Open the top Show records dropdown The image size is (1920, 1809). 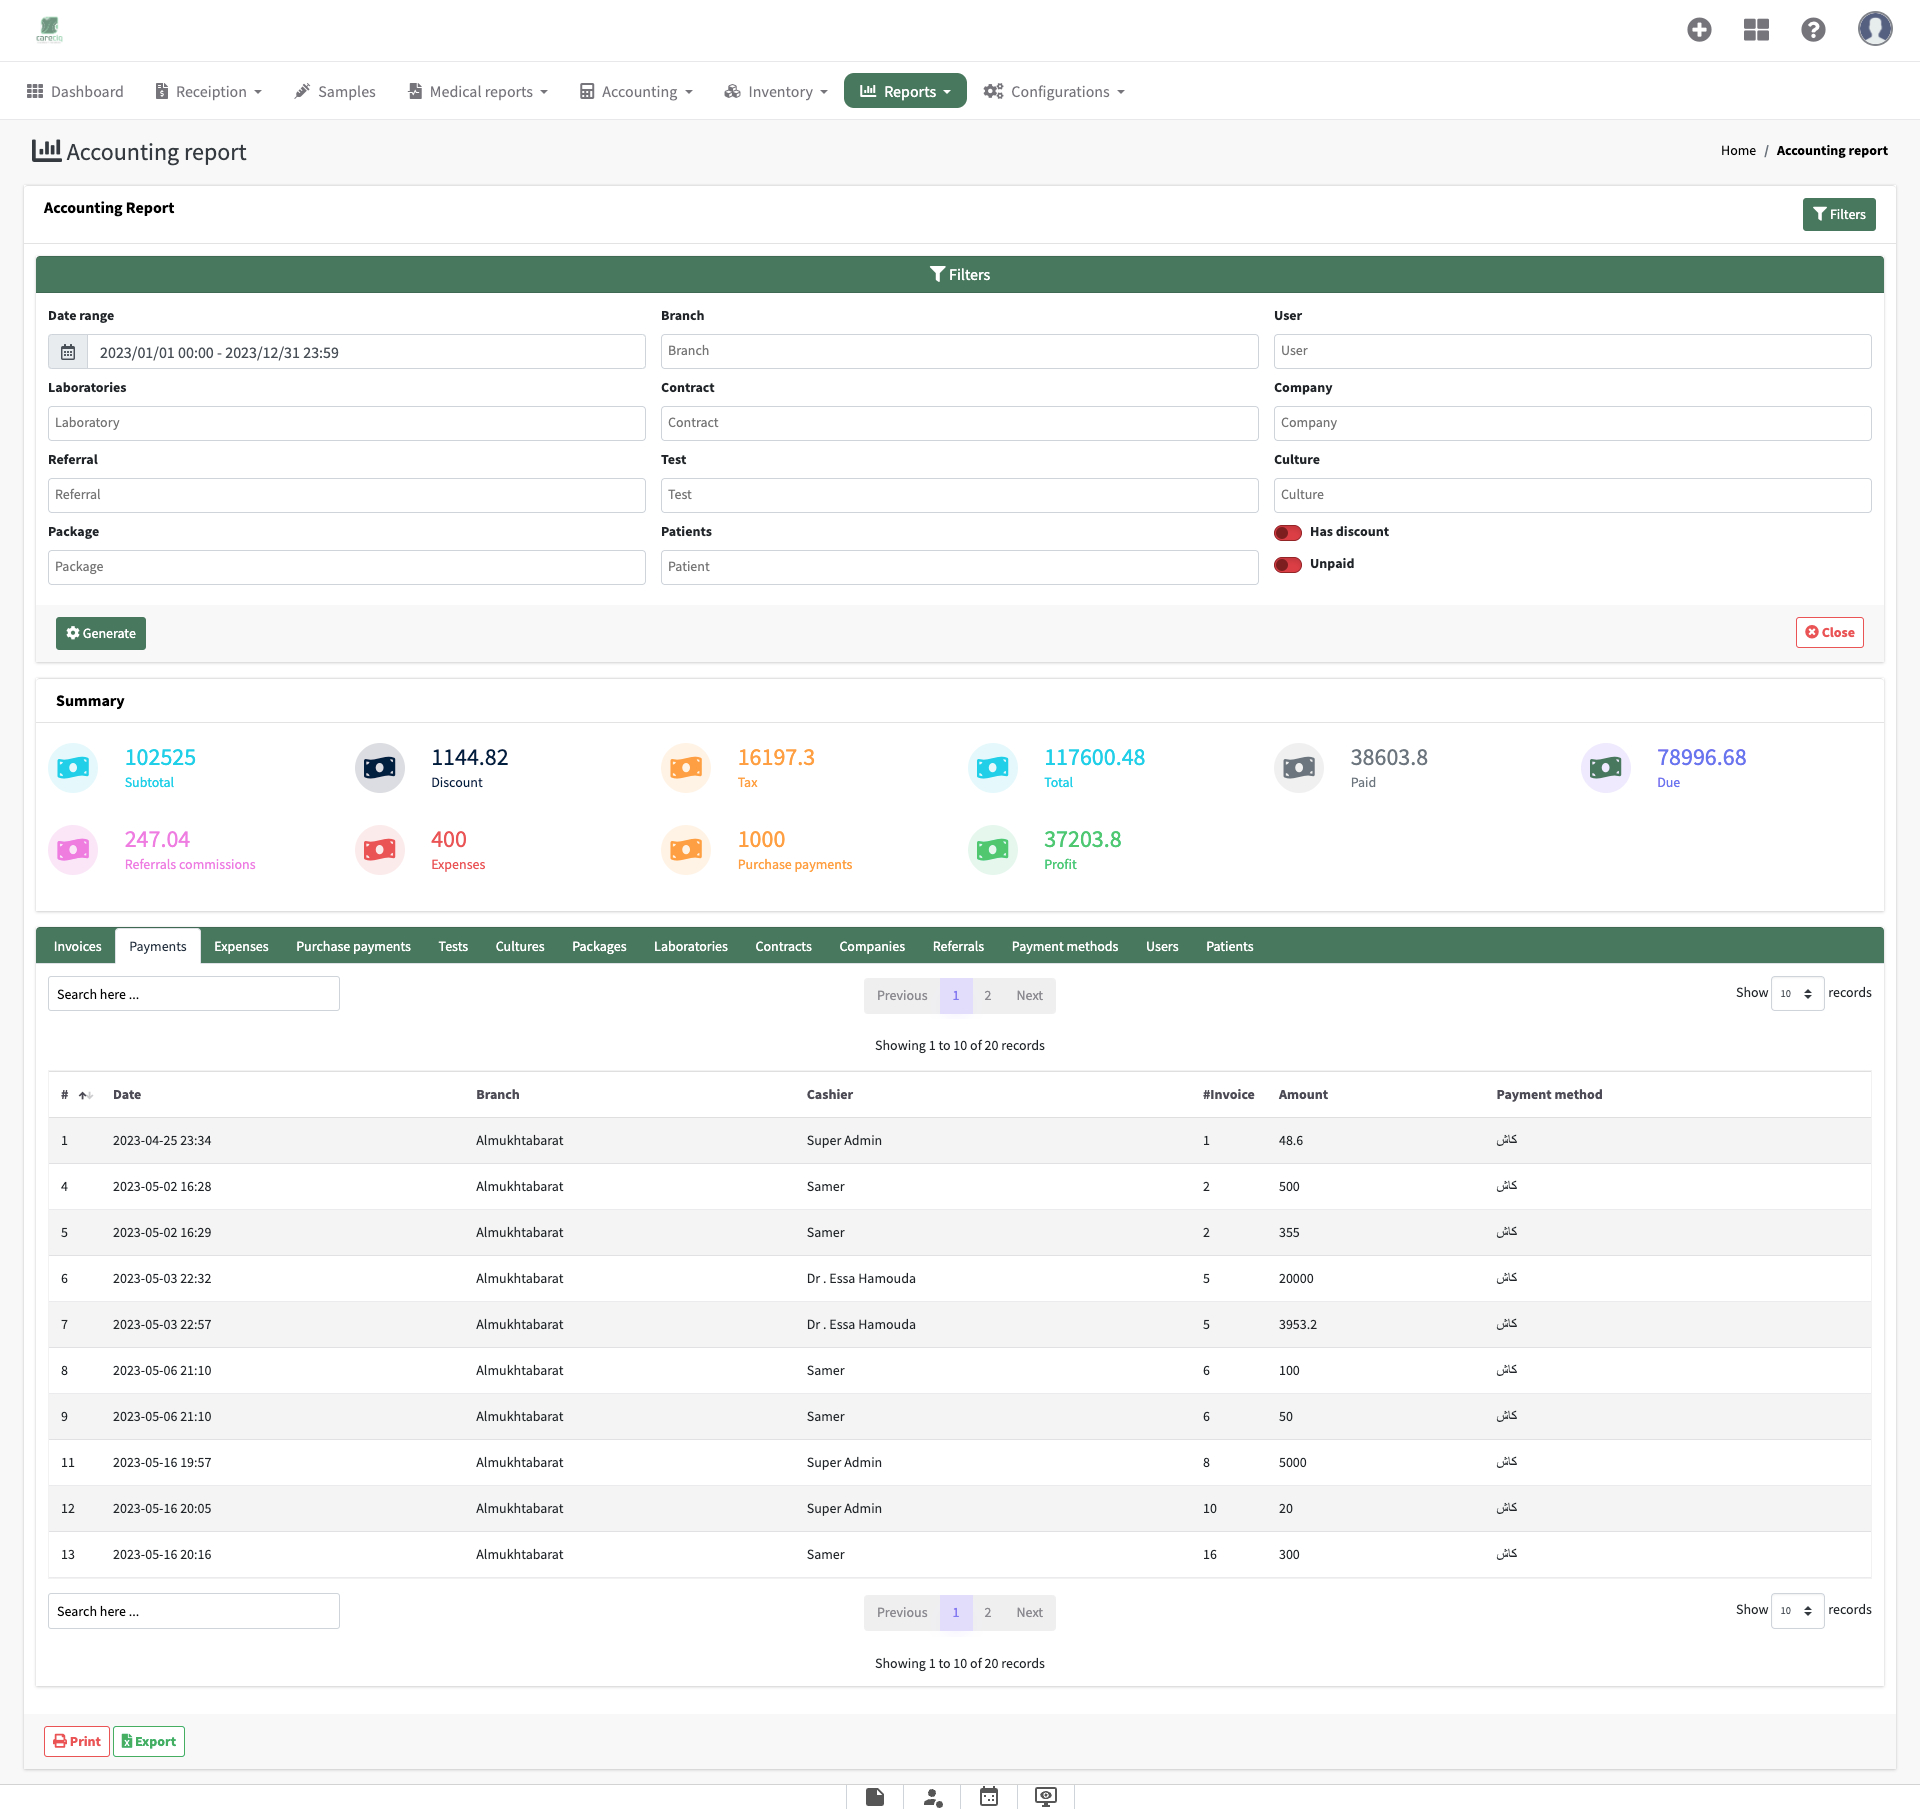[1797, 993]
